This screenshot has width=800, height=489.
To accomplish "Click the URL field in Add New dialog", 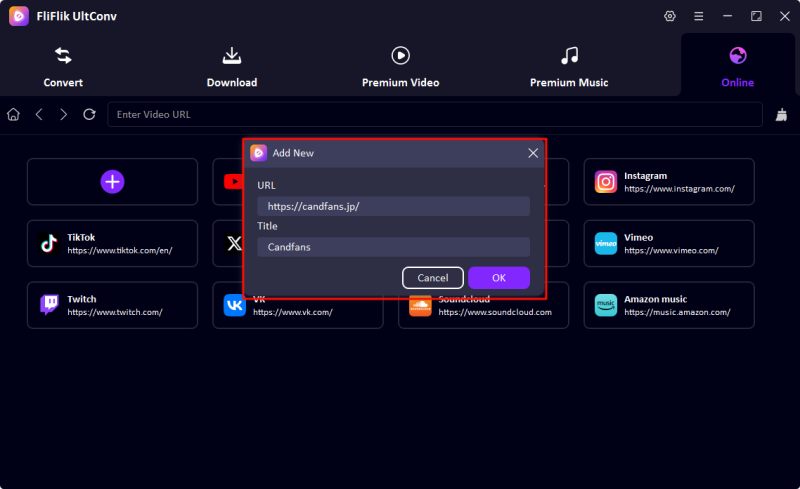I will (x=393, y=206).
